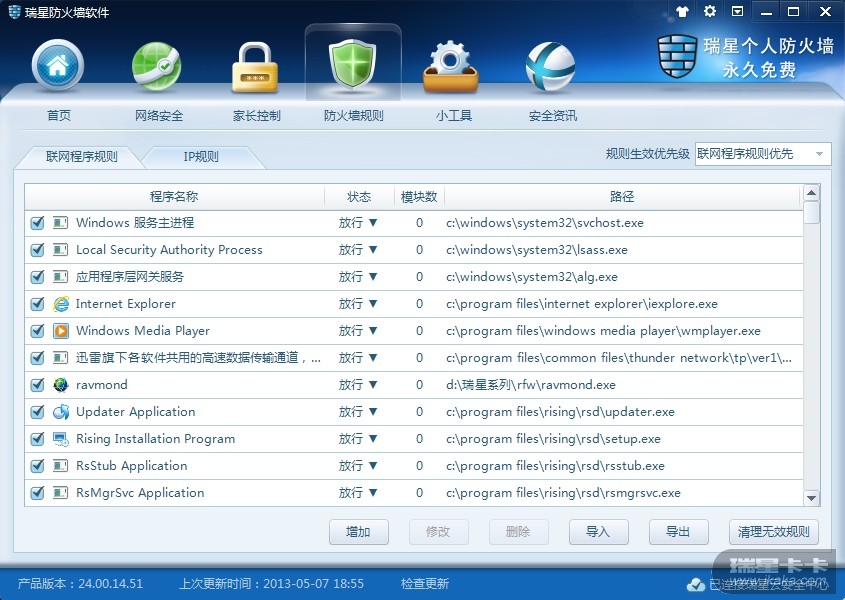Click the Local Security Authority Process icon
The width and height of the screenshot is (845, 600).
(60, 250)
